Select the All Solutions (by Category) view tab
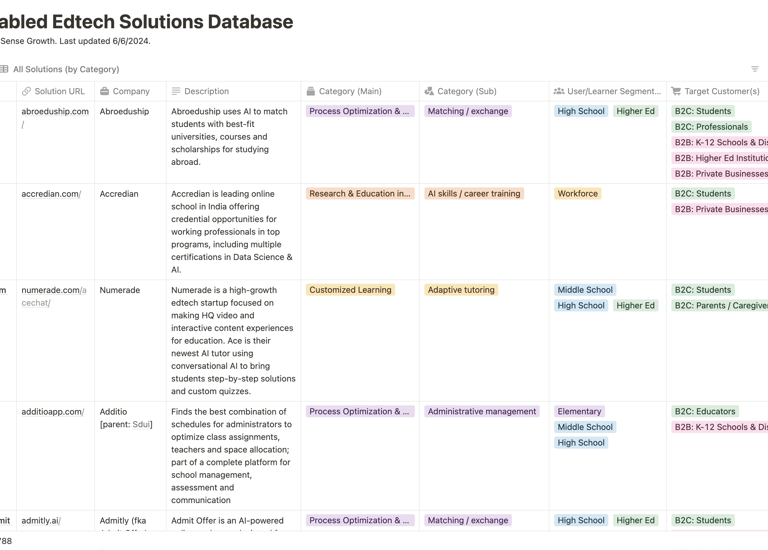 pyautogui.click(x=66, y=69)
